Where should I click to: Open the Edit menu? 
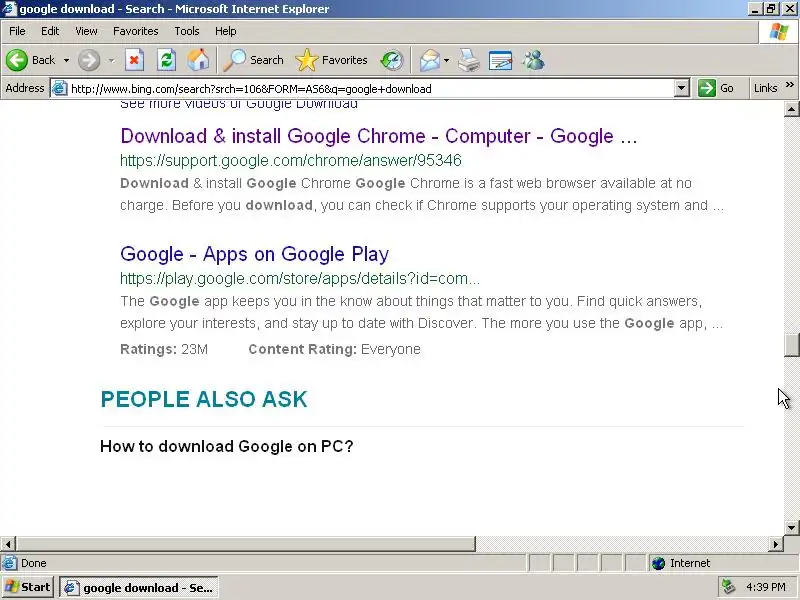(50, 31)
